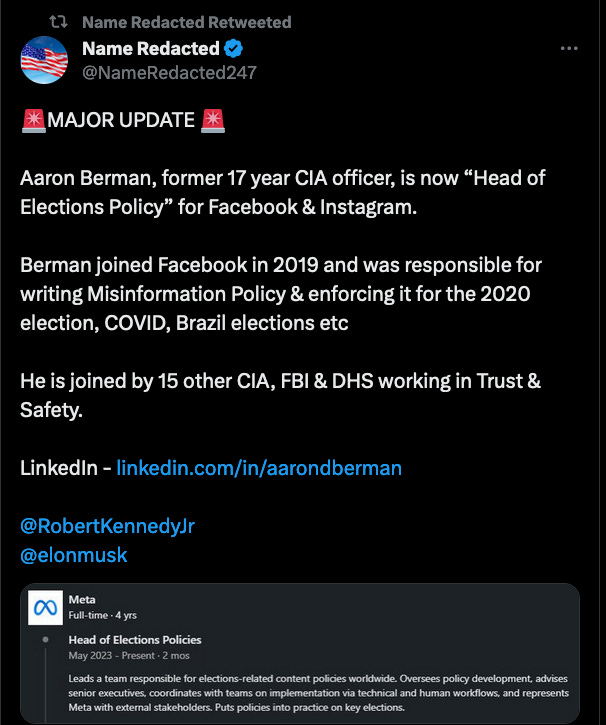Open the 'Name Redacted Retweeted' notice
The width and height of the screenshot is (606, 725).
point(186,22)
